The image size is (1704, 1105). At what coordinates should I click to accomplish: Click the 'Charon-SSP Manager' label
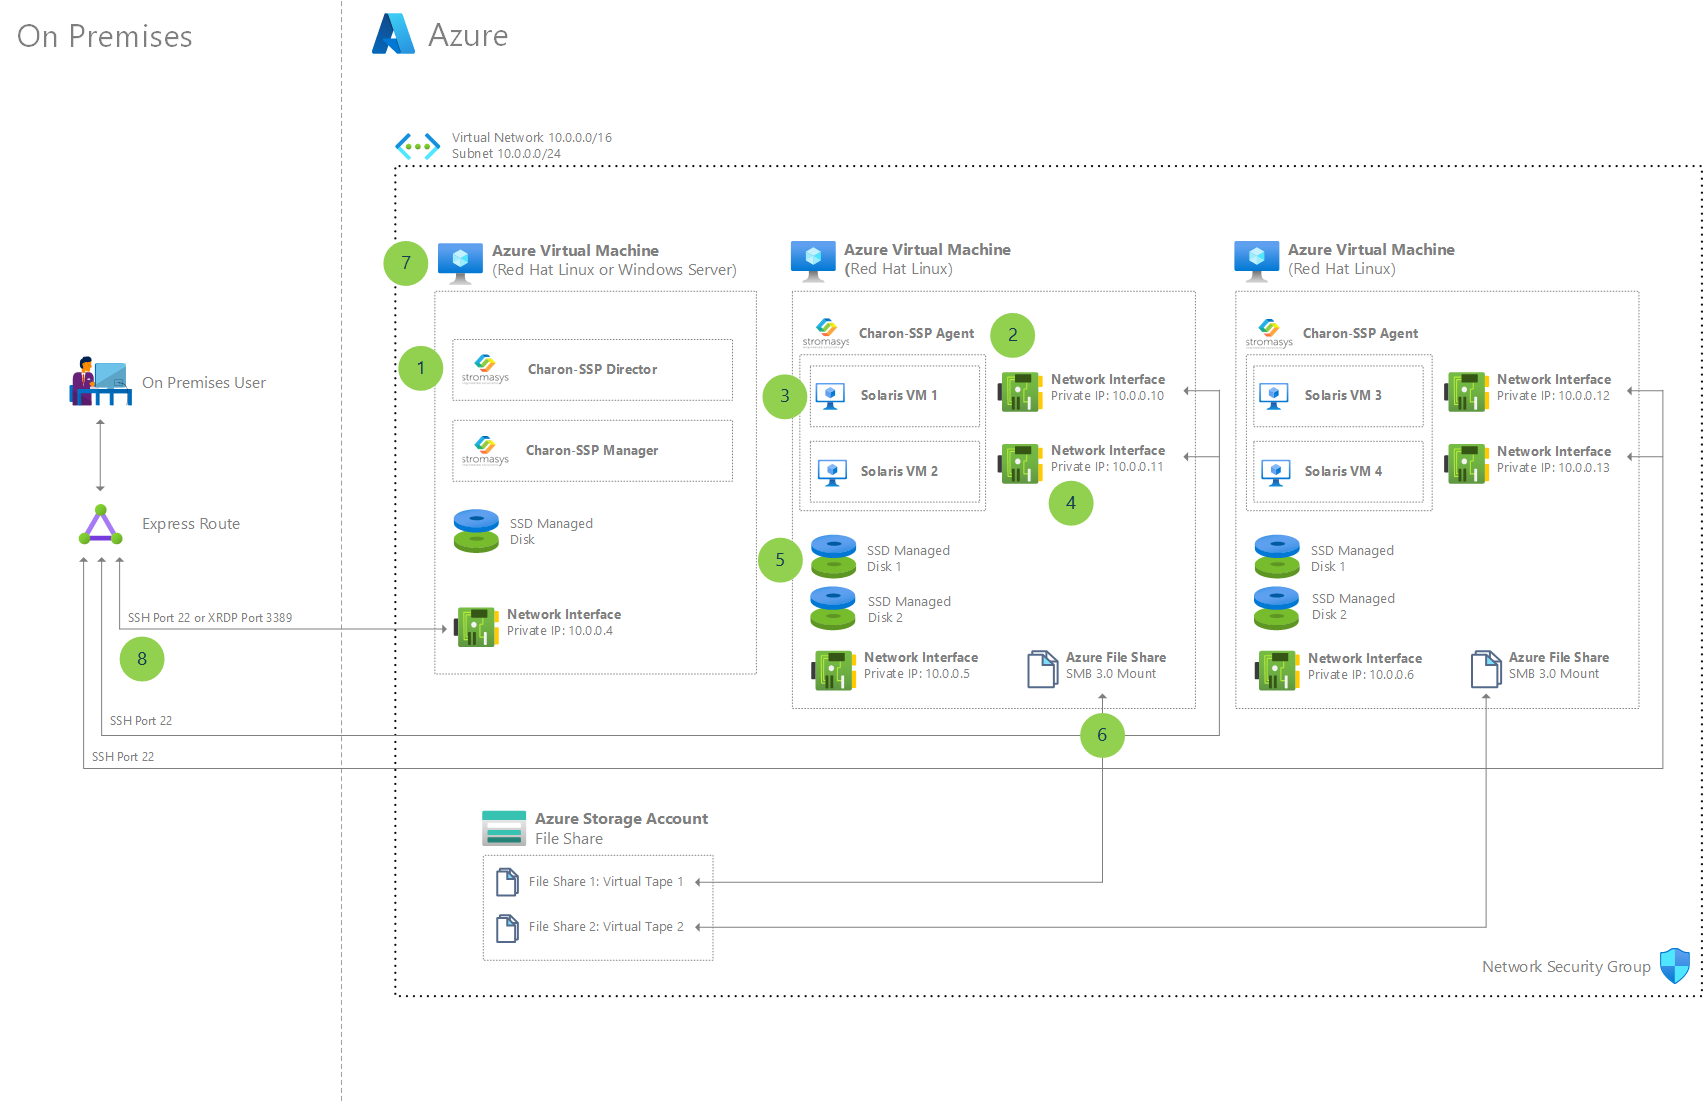coord(592,450)
